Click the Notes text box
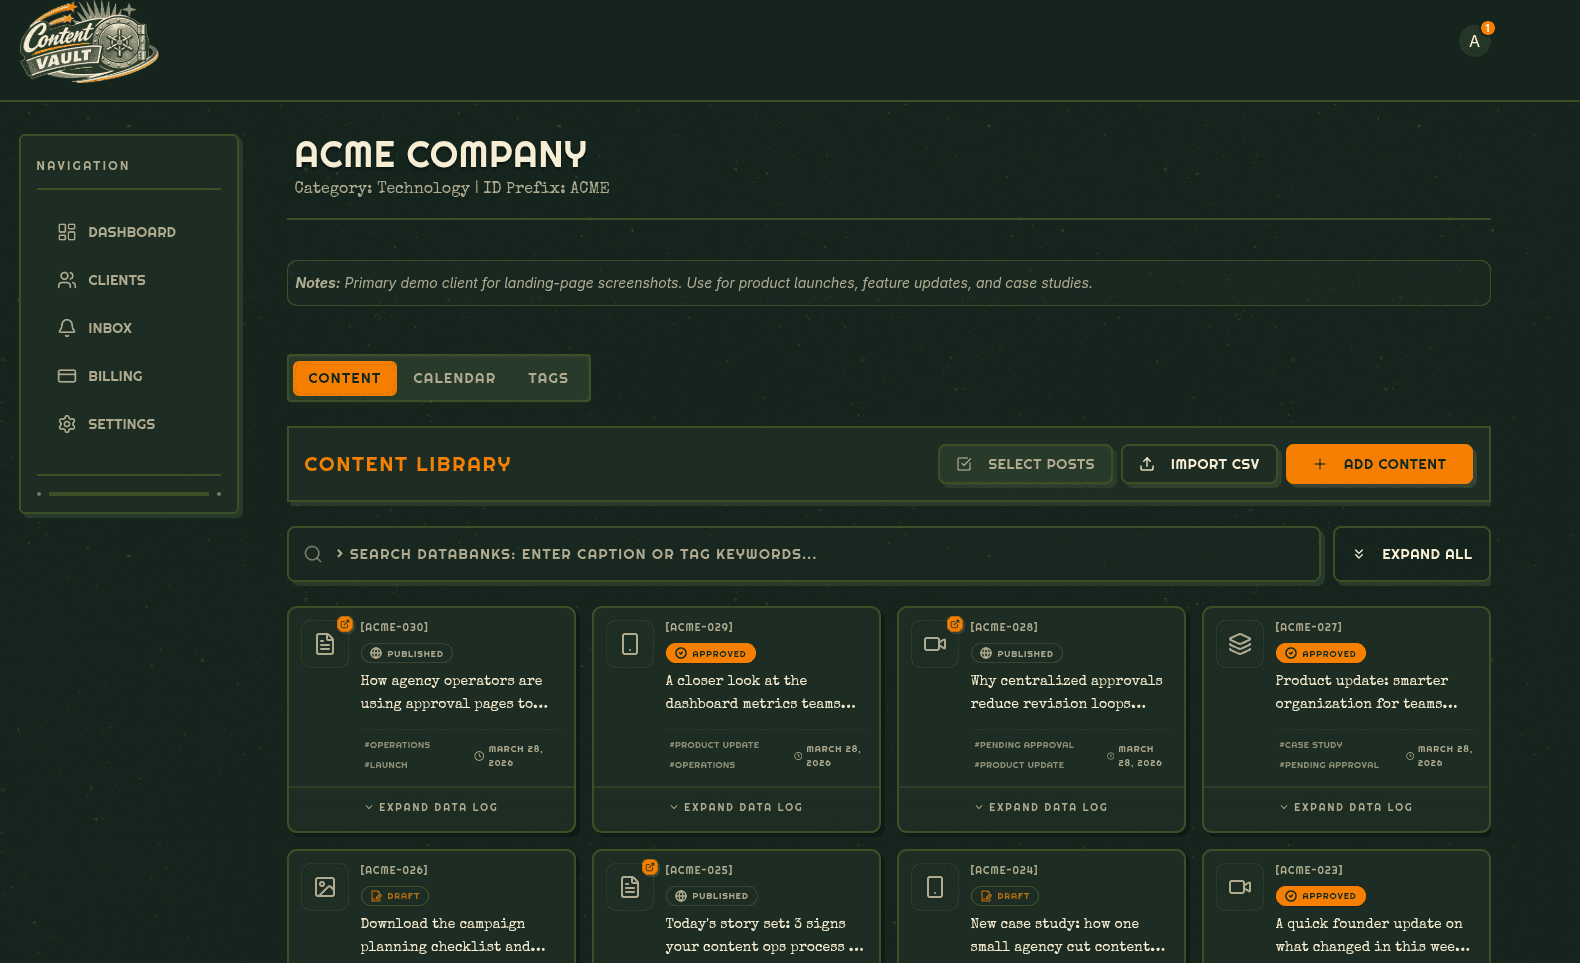The height and width of the screenshot is (963, 1580). pos(889,283)
